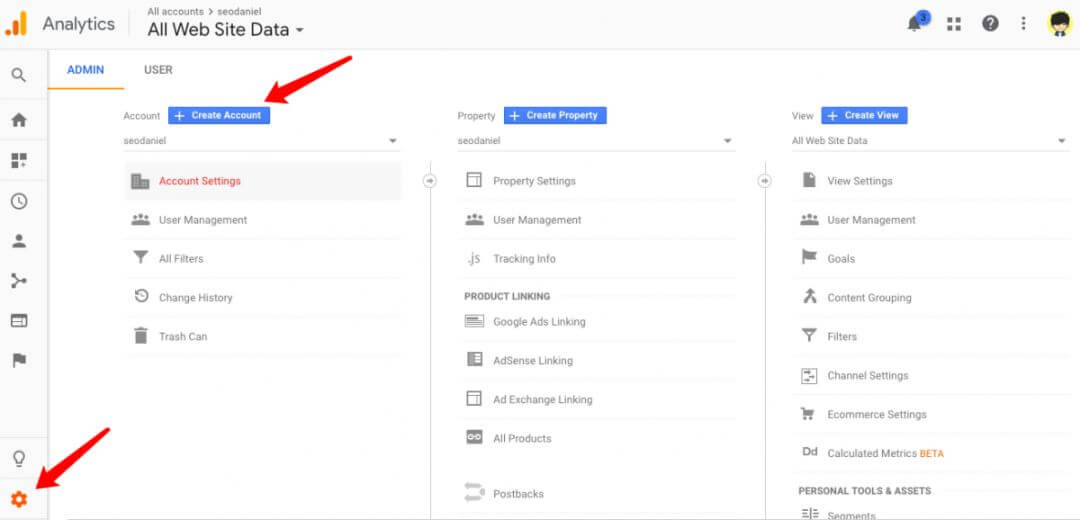The width and height of the screenshot is (1080, 520).
Task: Click the user profile avatar
Action: pos(1059,24)
